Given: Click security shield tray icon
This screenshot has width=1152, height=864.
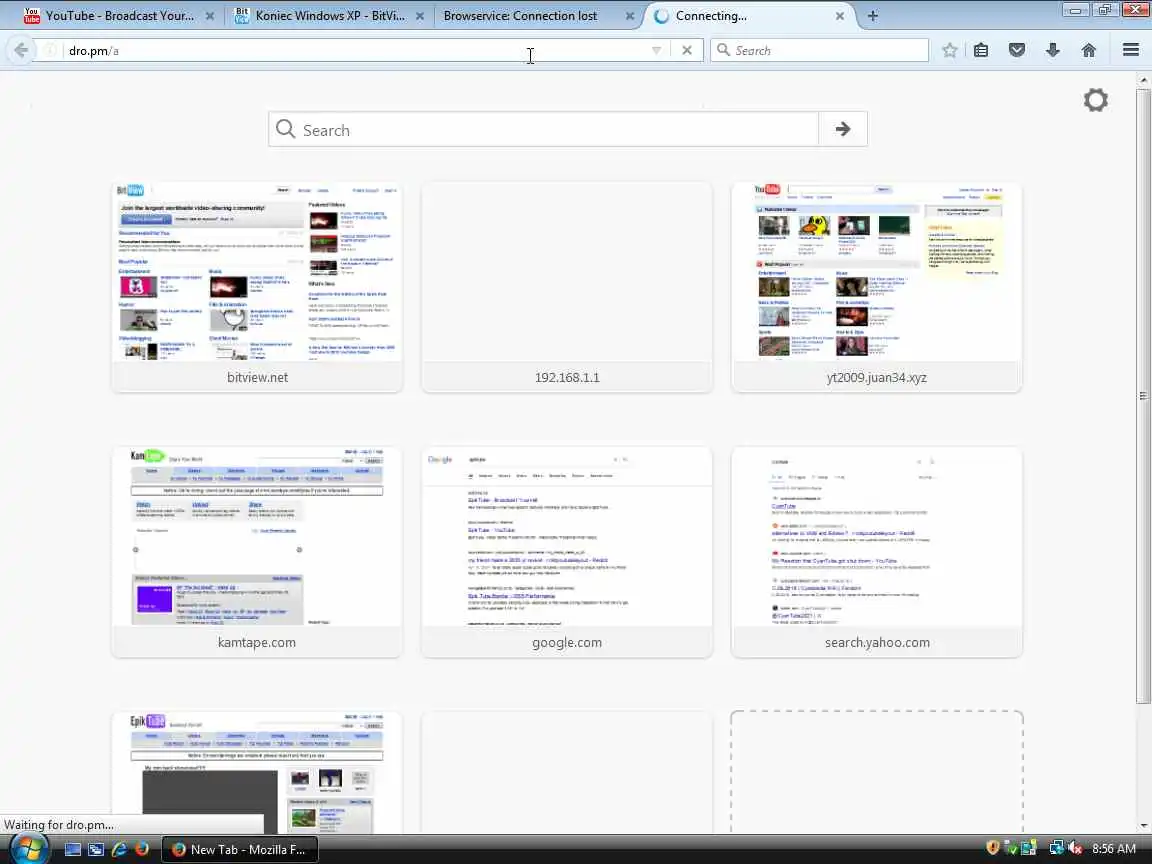Looking at the screenshot, I should pyautogui.click(x=992, y=849).
